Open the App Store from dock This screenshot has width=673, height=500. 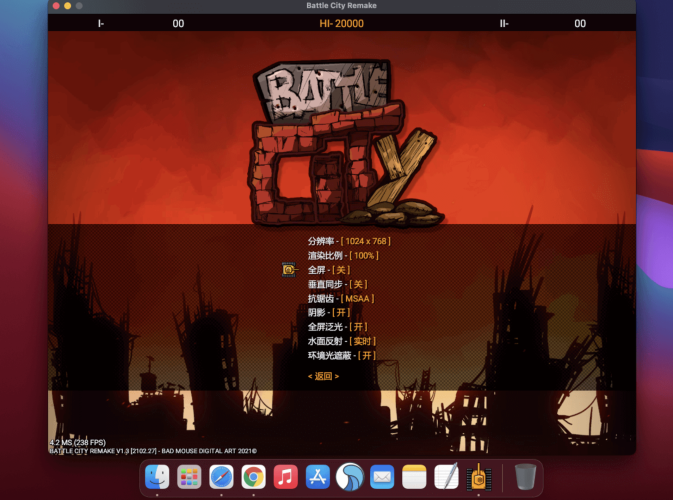(317, 477)
